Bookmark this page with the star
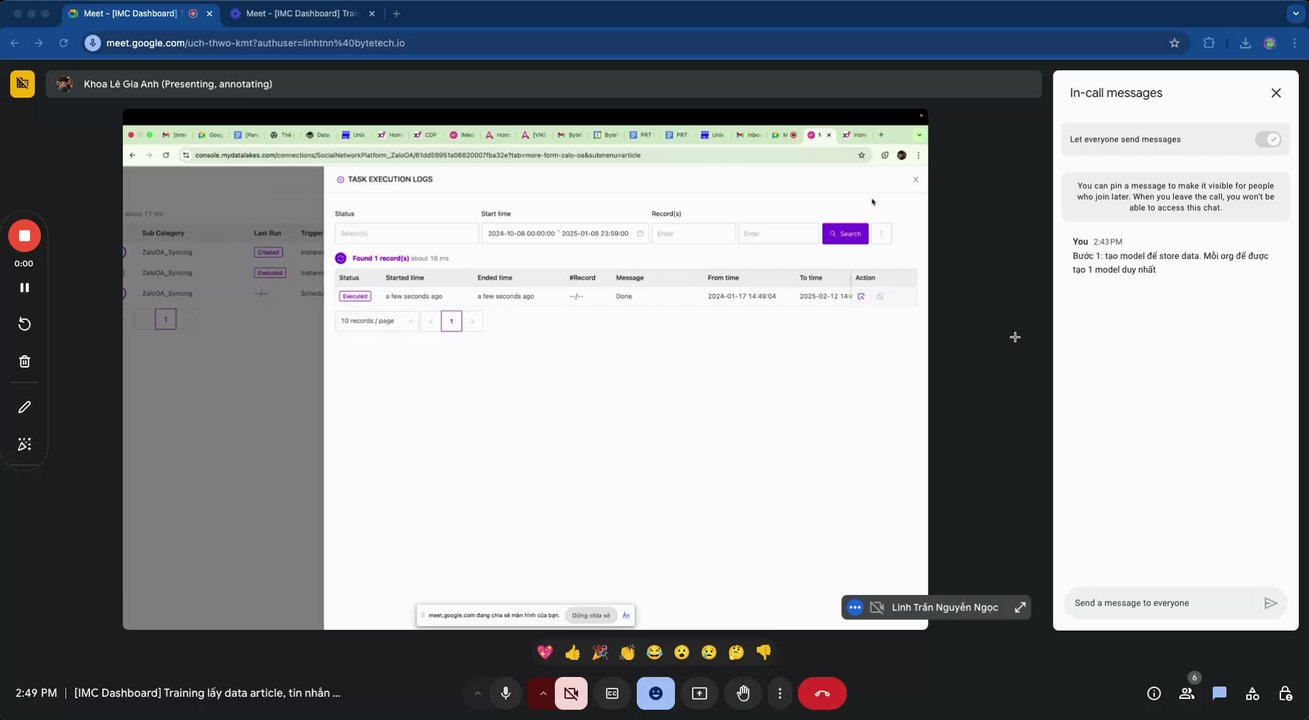 (1175, 43)
